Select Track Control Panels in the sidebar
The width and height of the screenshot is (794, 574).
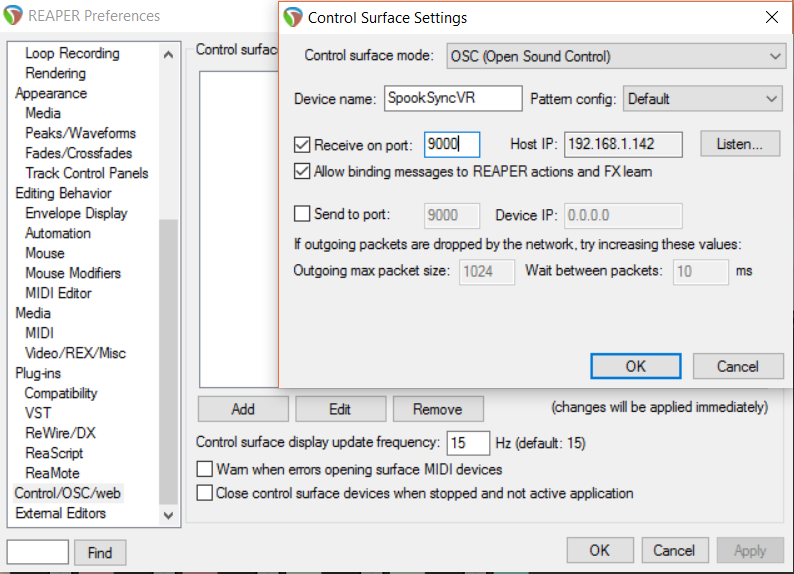(86, 173)
